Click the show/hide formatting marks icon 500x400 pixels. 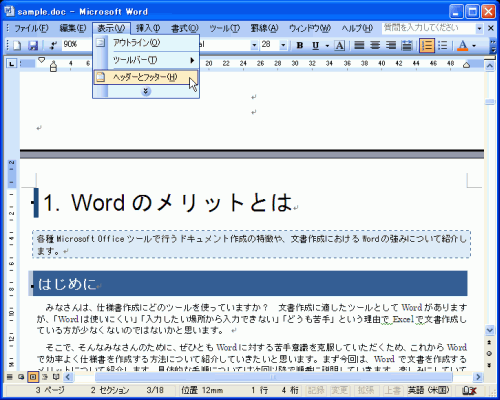click(53, 45)
